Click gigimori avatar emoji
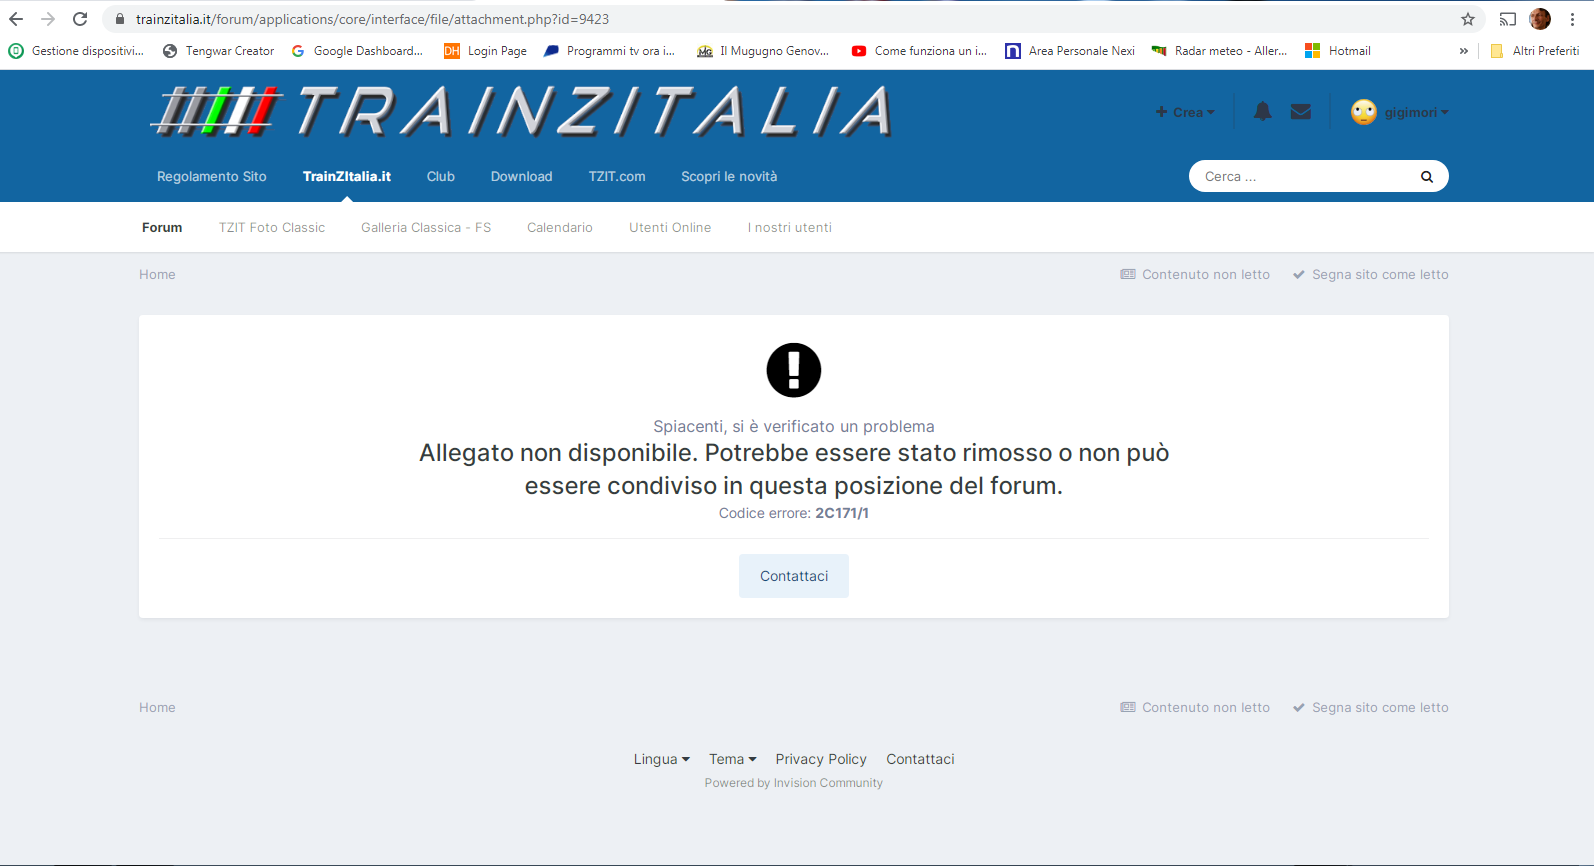Viewport: 1594px width, 866px height. 1364,112
